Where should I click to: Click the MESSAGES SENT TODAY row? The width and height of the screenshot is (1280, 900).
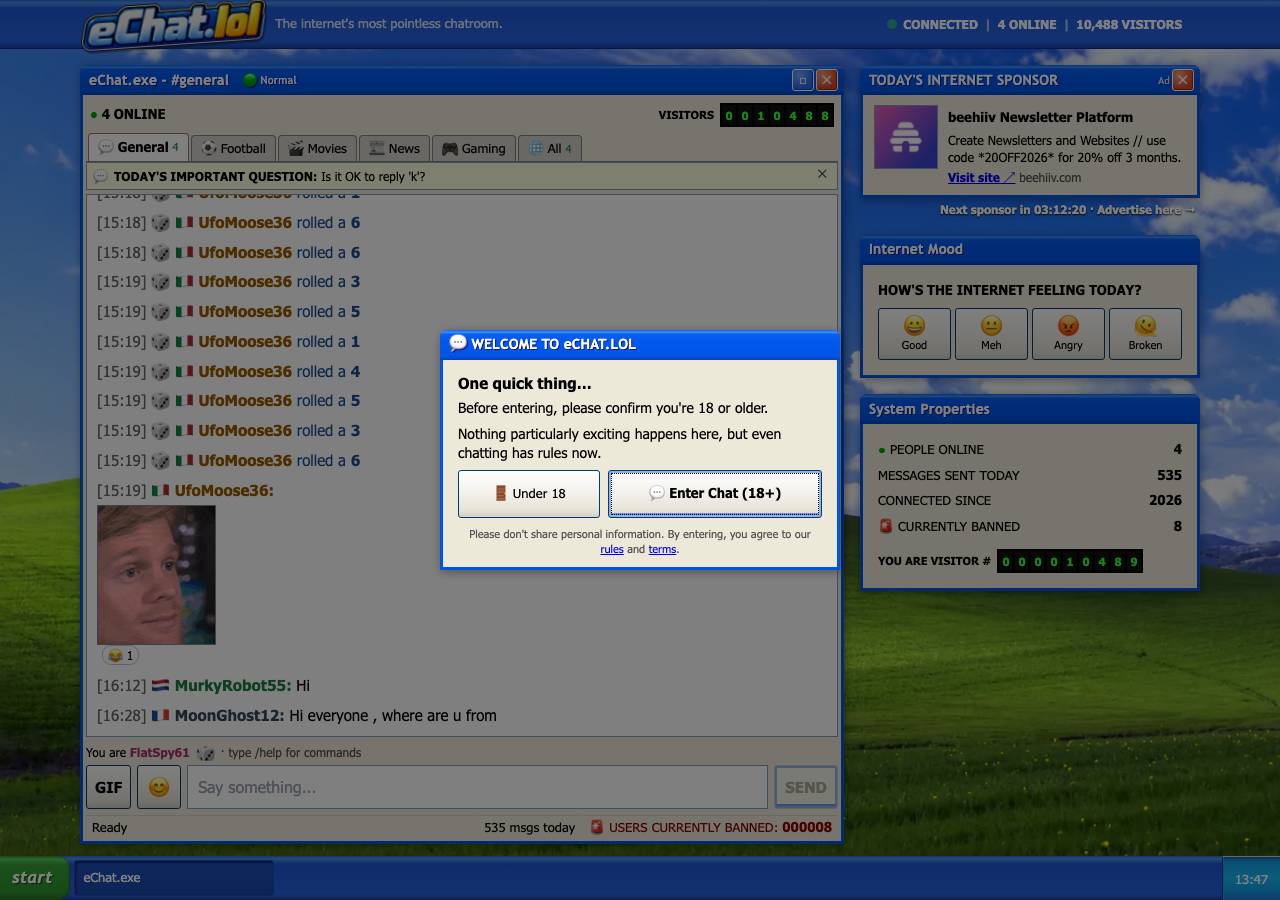[1030, 475]
